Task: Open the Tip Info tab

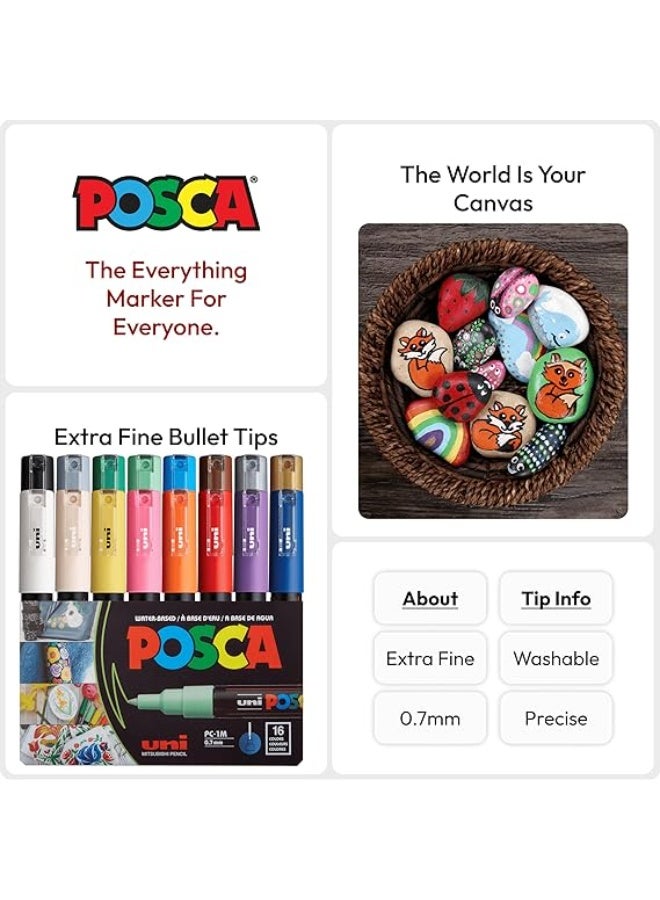Action: pyautogui.click(x=556, y=598)
